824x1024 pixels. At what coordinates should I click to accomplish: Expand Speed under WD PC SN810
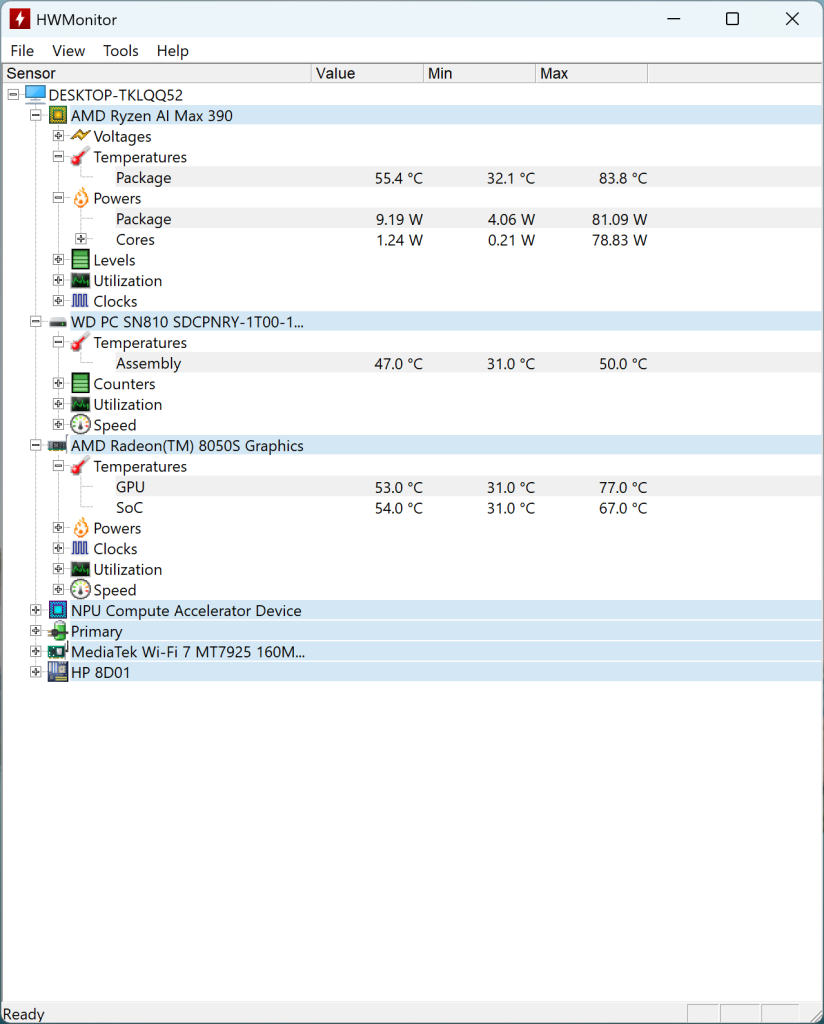tap(59, 424)
